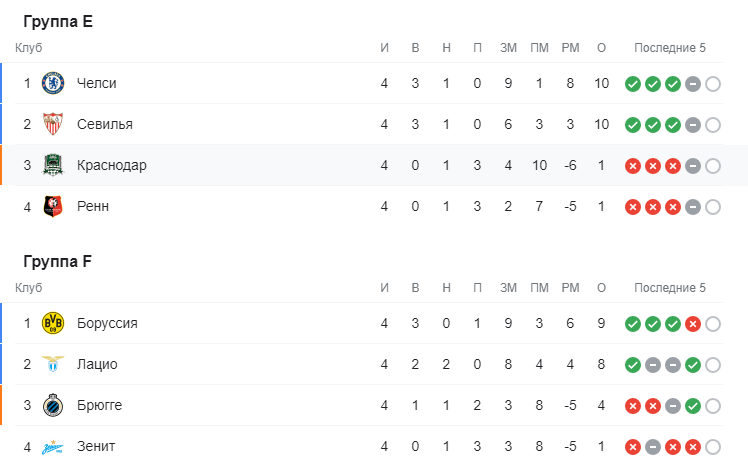Open the Зенит team link
The image size is (748, 474).
95,446
